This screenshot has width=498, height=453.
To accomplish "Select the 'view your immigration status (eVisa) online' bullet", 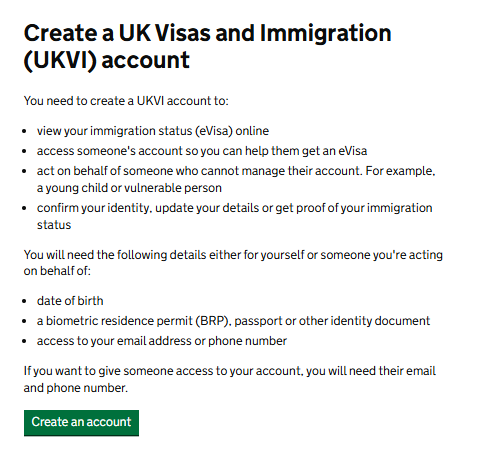I will pos(153,131).
